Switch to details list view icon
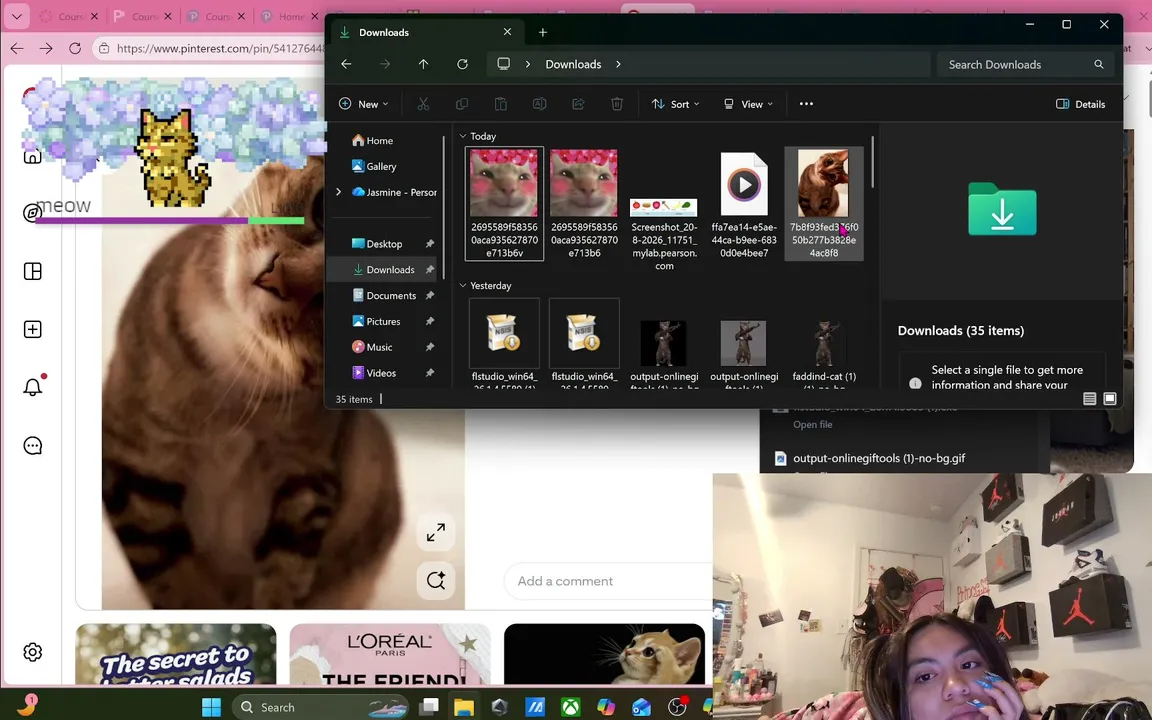 coord(1090,398)
